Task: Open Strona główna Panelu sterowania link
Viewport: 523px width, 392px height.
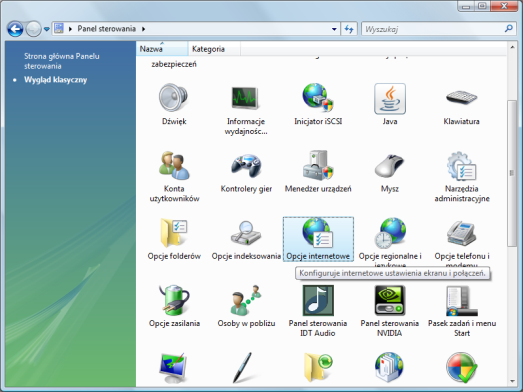Action: [x=62, y=61]
